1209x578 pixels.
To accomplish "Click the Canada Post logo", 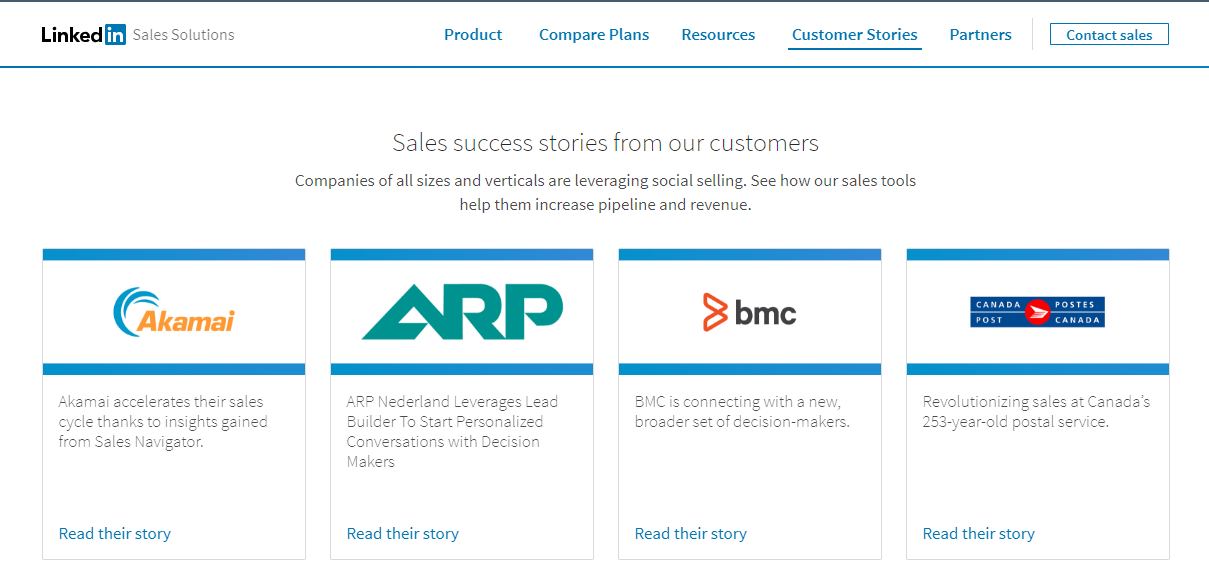I will click(1038, 312).
